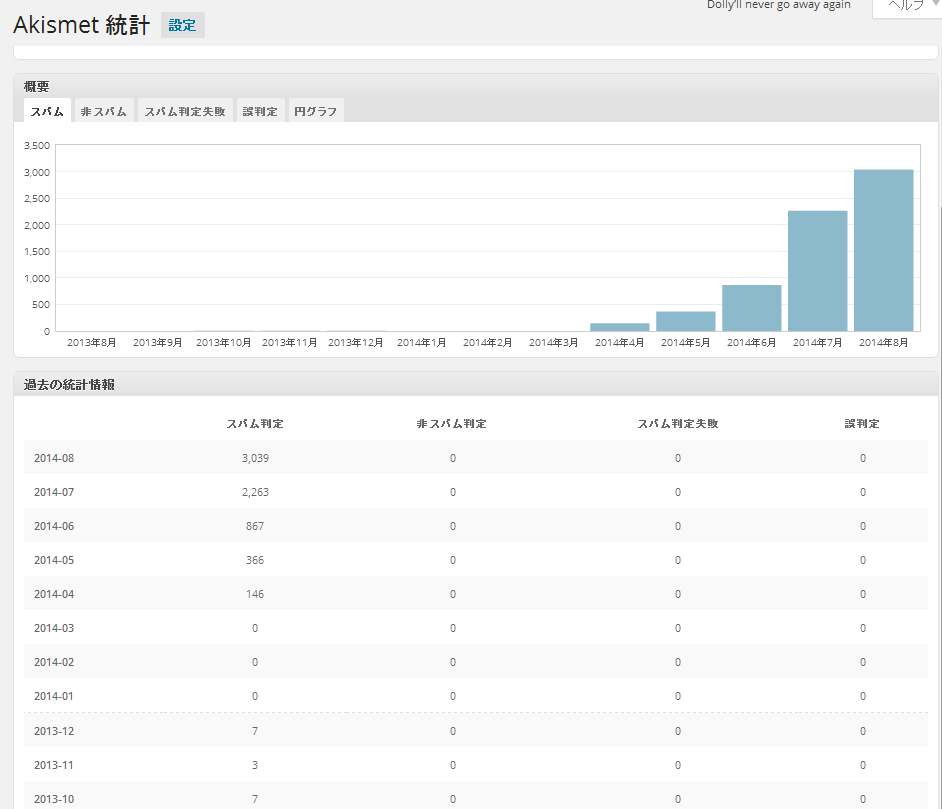Select the 2014-05 row label
The width and height of the screenshot is (942, 809).
(x=54, y=560)
